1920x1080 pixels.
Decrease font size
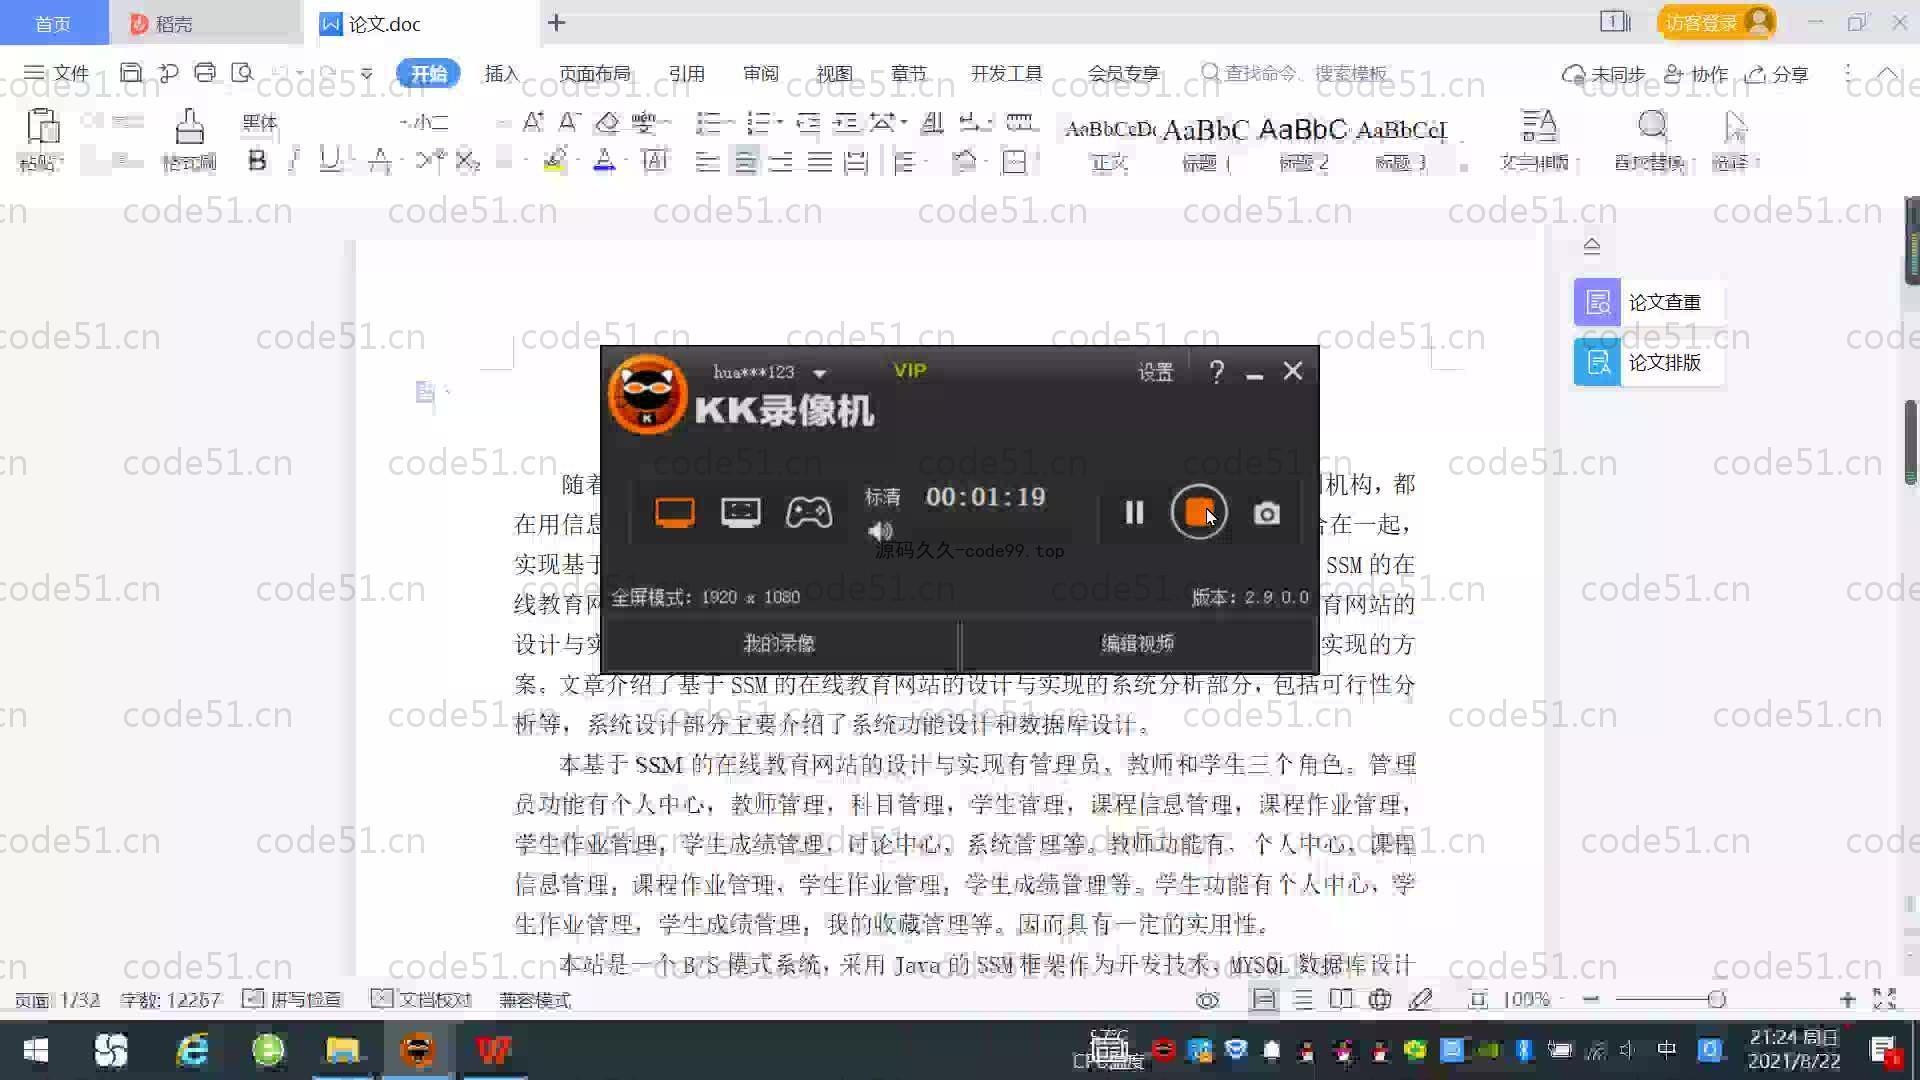tap(570, 123)
